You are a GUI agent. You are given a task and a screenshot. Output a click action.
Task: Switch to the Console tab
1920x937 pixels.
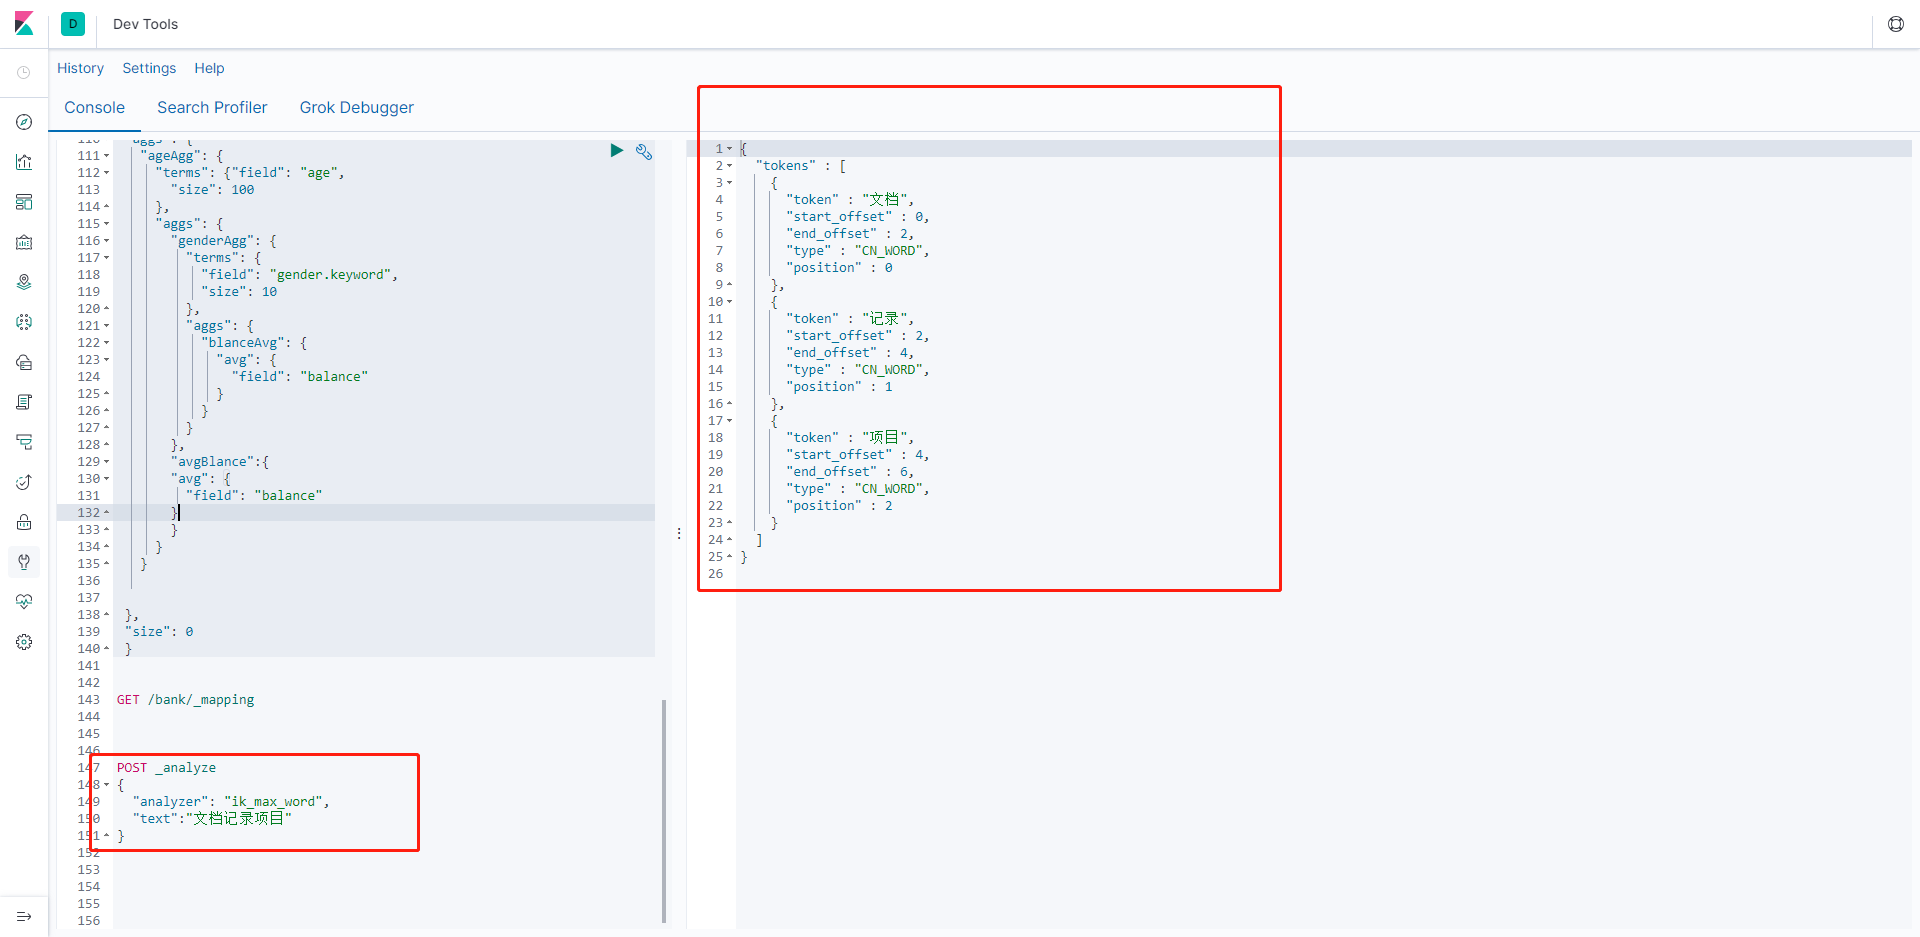coord(95,108)
